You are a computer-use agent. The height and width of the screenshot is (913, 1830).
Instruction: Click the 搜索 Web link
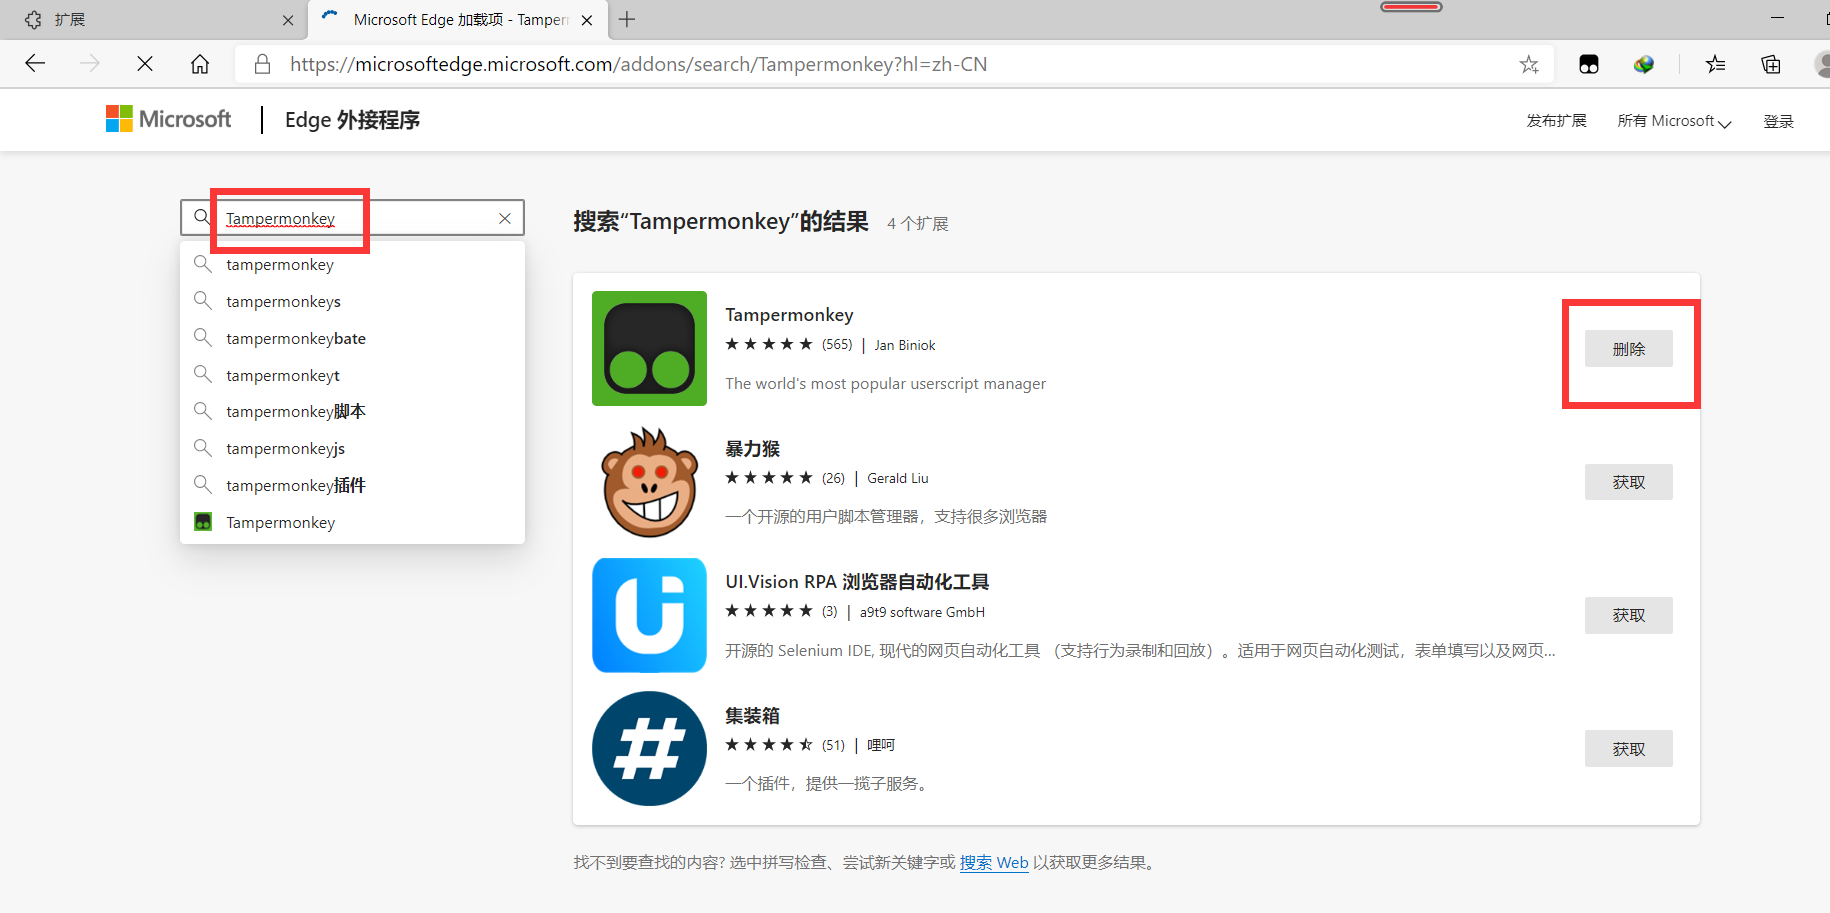click(994, 862)
